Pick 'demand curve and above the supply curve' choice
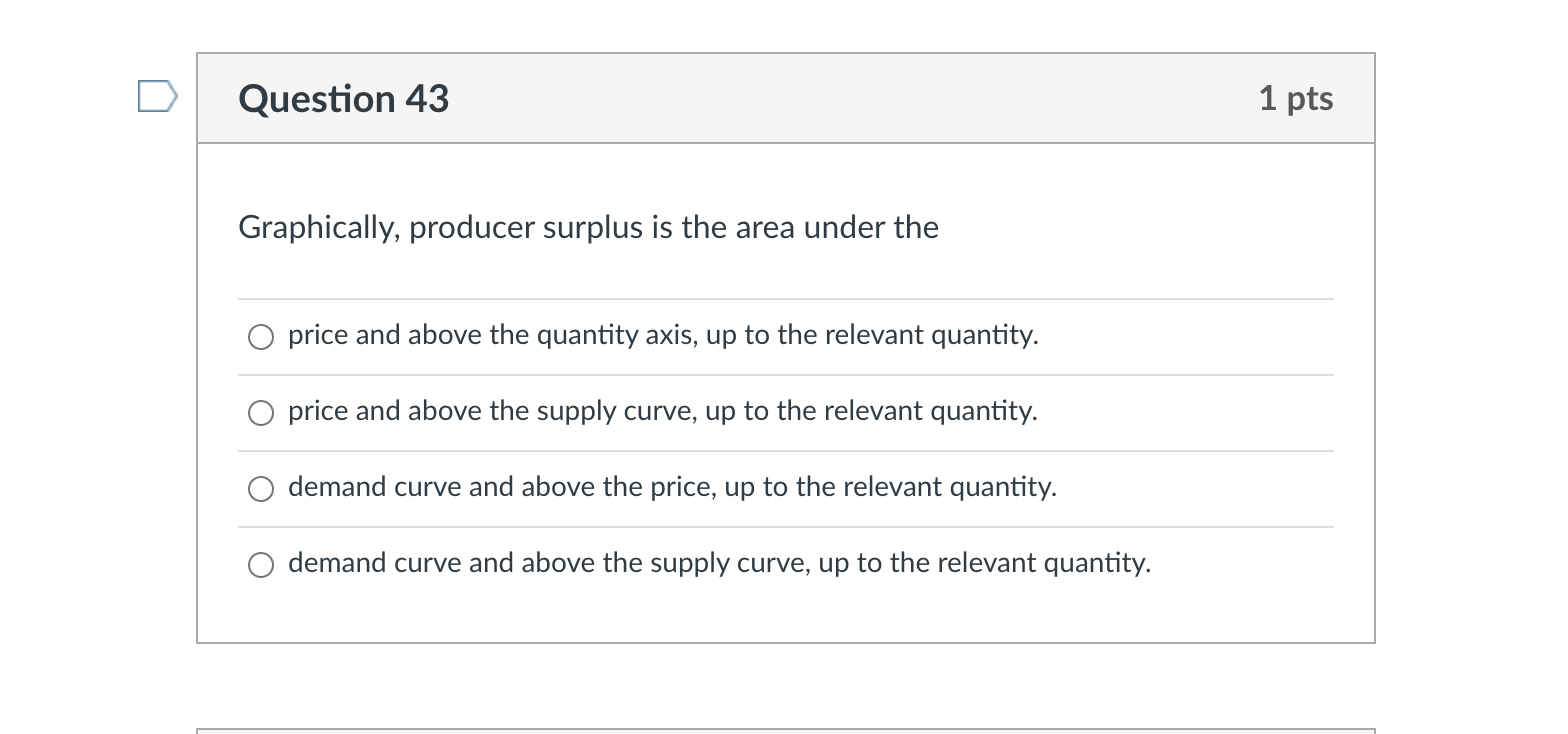The width and height of the screenshot is (1568, 734). click(x=260, y=565)
